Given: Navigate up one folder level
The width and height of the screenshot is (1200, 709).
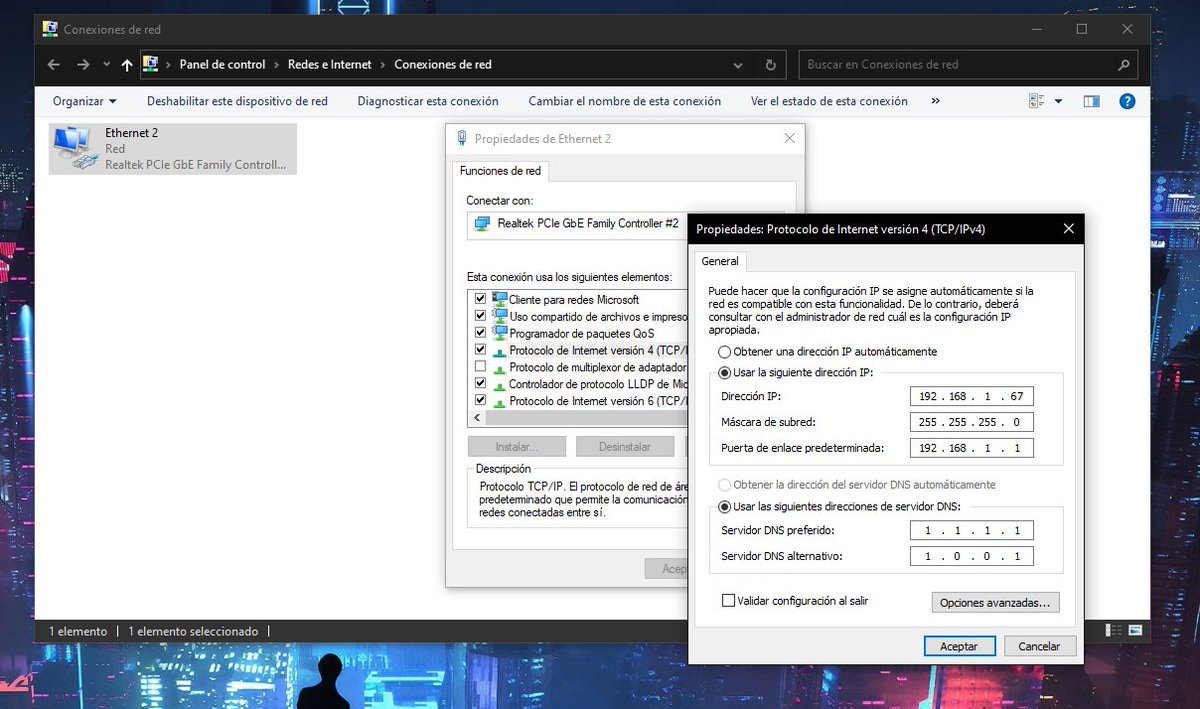Looking at the screenshot, I should click(x=126, y=65).
